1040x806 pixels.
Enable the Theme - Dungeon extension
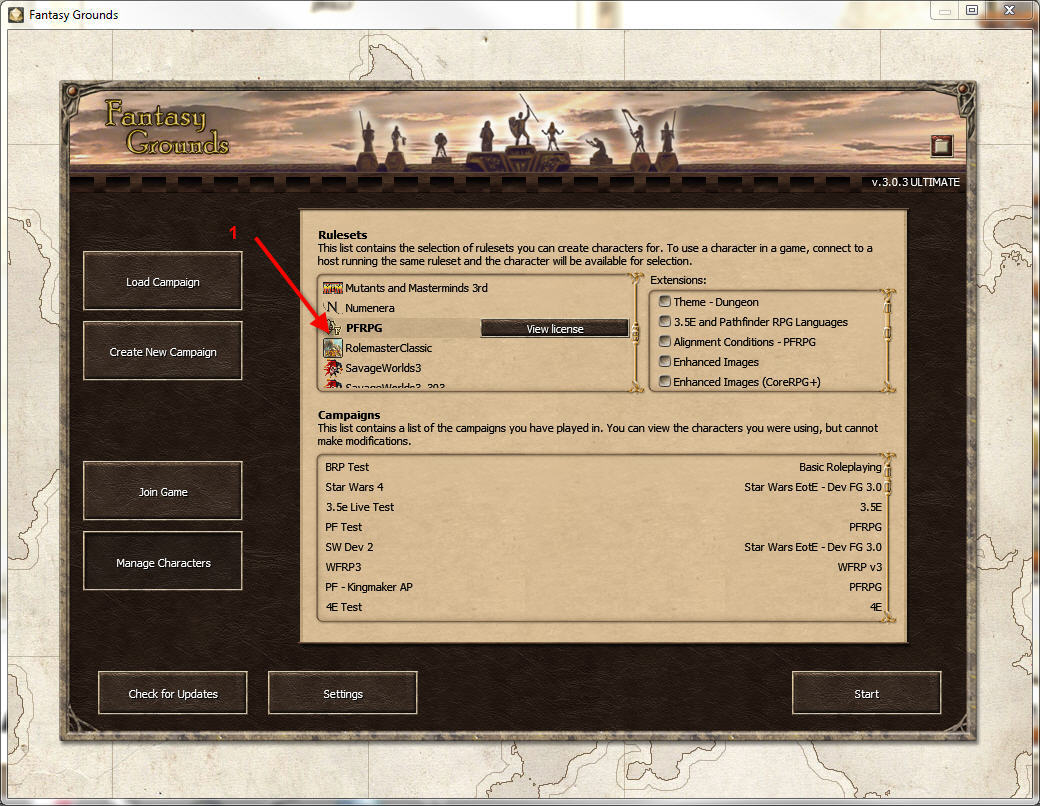(665, 301)
